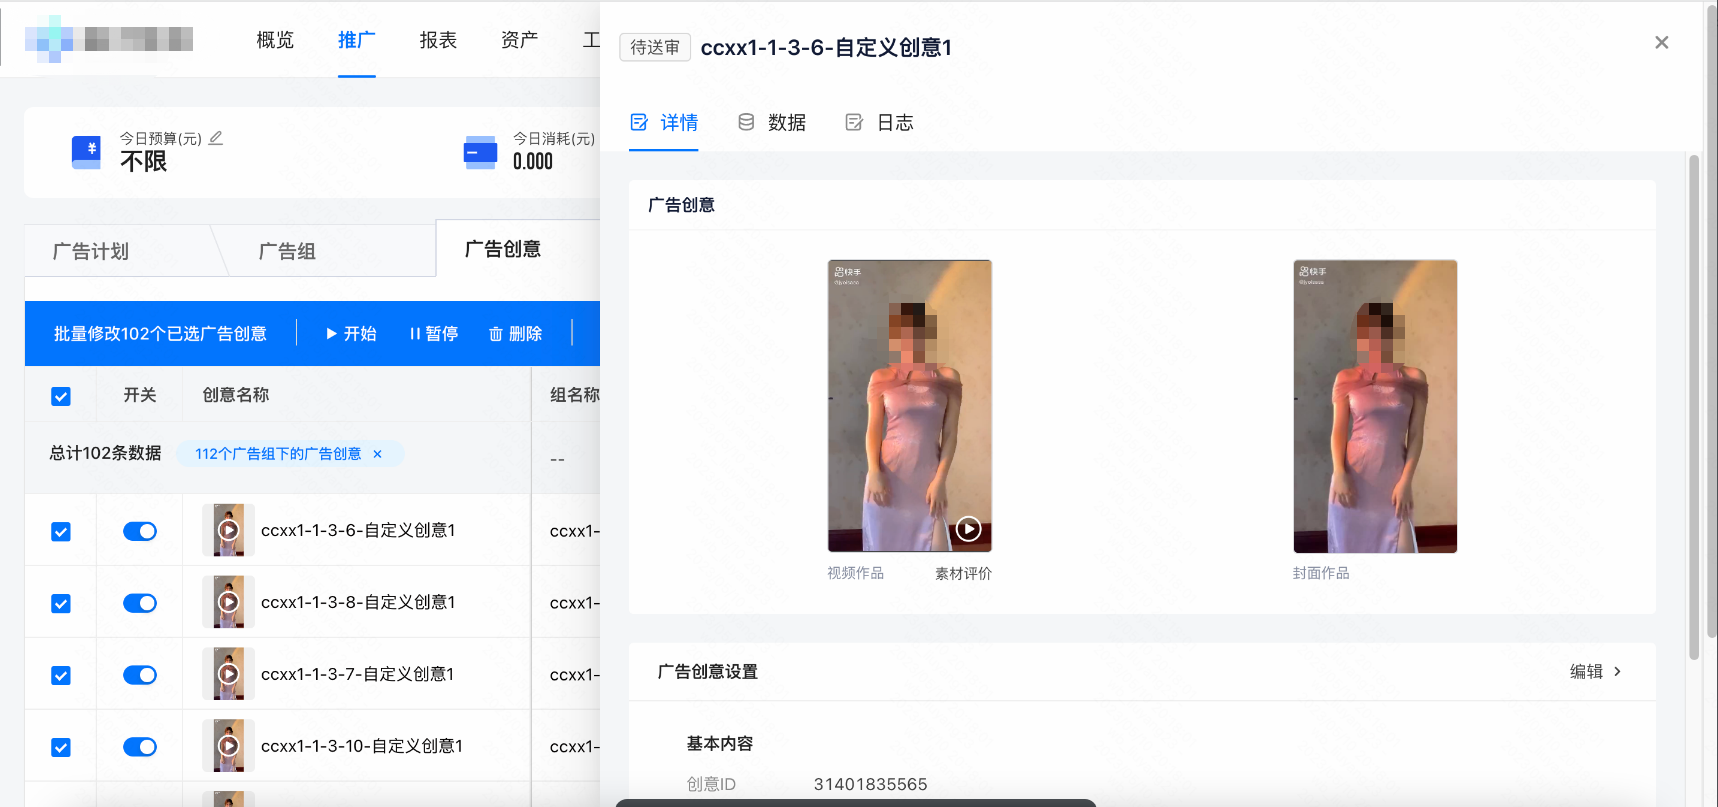Click the 不限 budget value
This screenshot has width=1718, height=807.
143,162
